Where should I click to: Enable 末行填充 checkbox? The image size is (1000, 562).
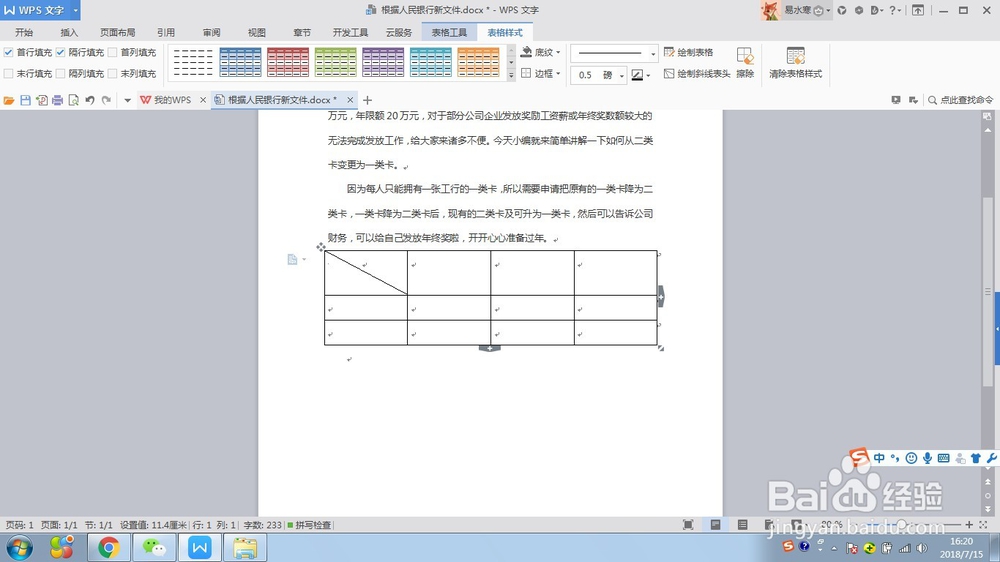pyautogui.click(x=8, y=74)
